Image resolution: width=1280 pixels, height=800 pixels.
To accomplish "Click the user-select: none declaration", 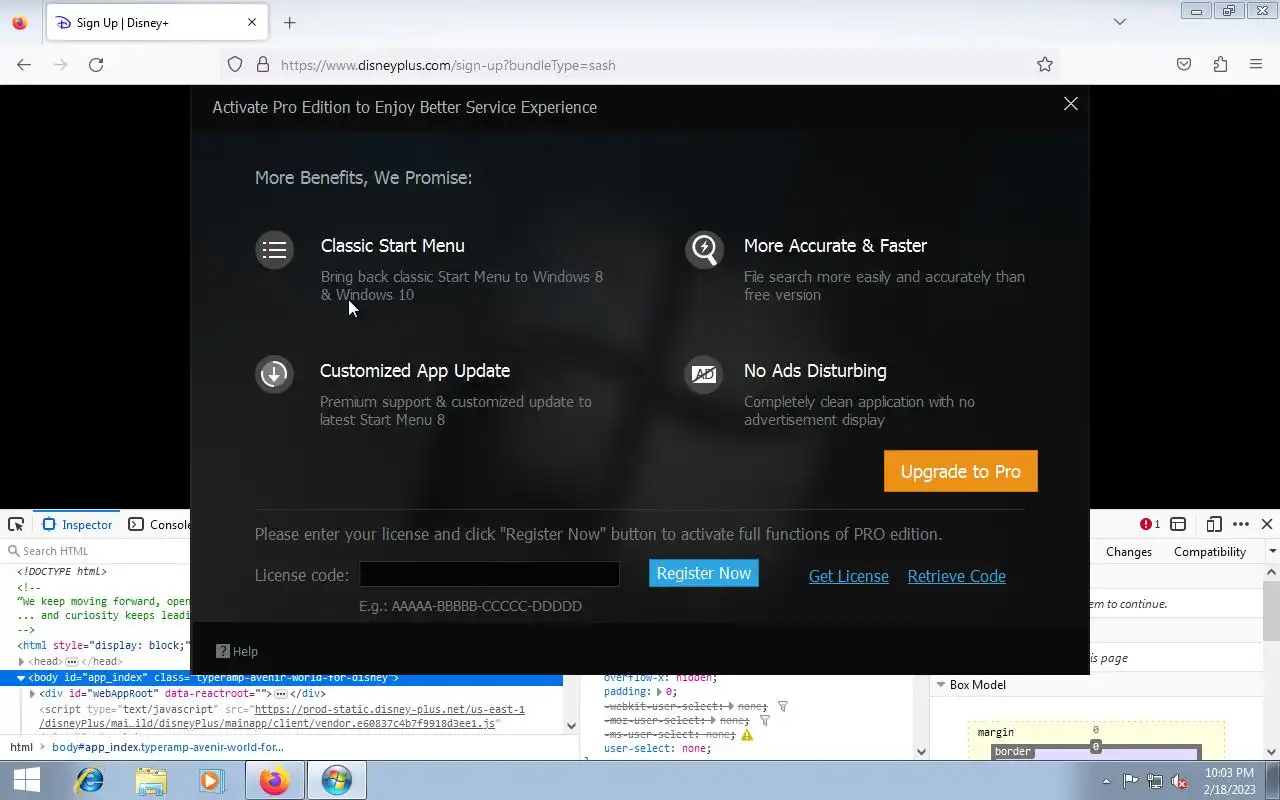I will click(x=657, y=748).
